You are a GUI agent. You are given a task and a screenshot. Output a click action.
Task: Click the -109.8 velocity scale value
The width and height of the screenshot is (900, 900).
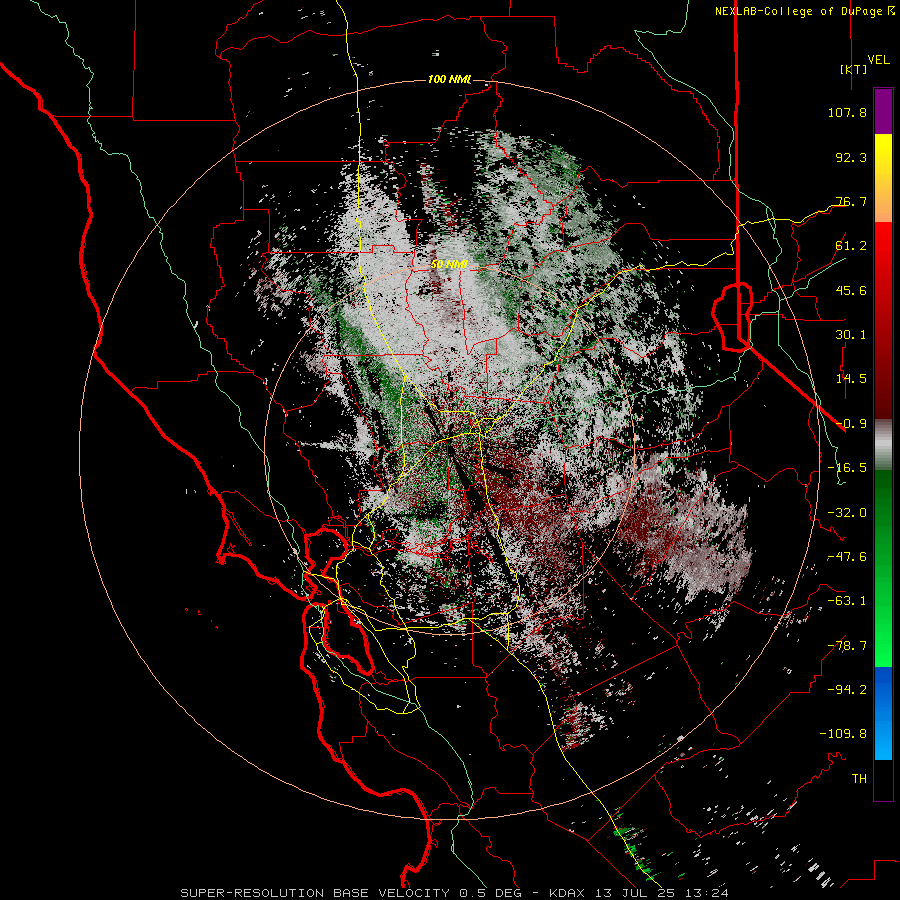click(x=843, y=734)
